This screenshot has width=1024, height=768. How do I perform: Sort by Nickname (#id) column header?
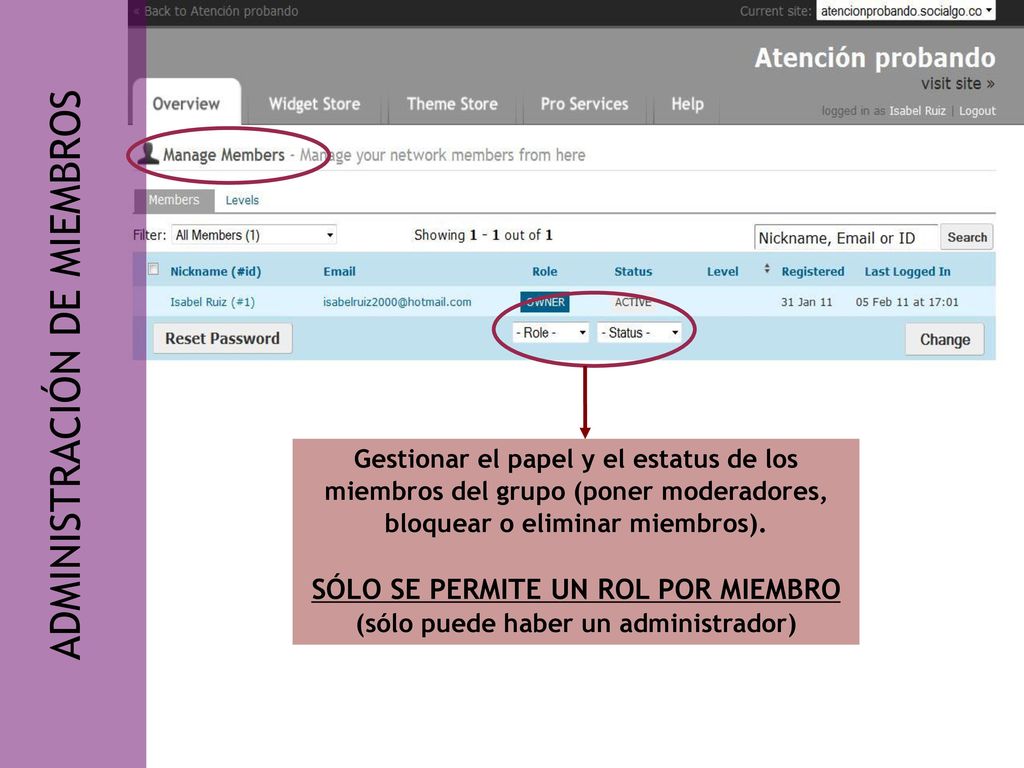point(216,272)
